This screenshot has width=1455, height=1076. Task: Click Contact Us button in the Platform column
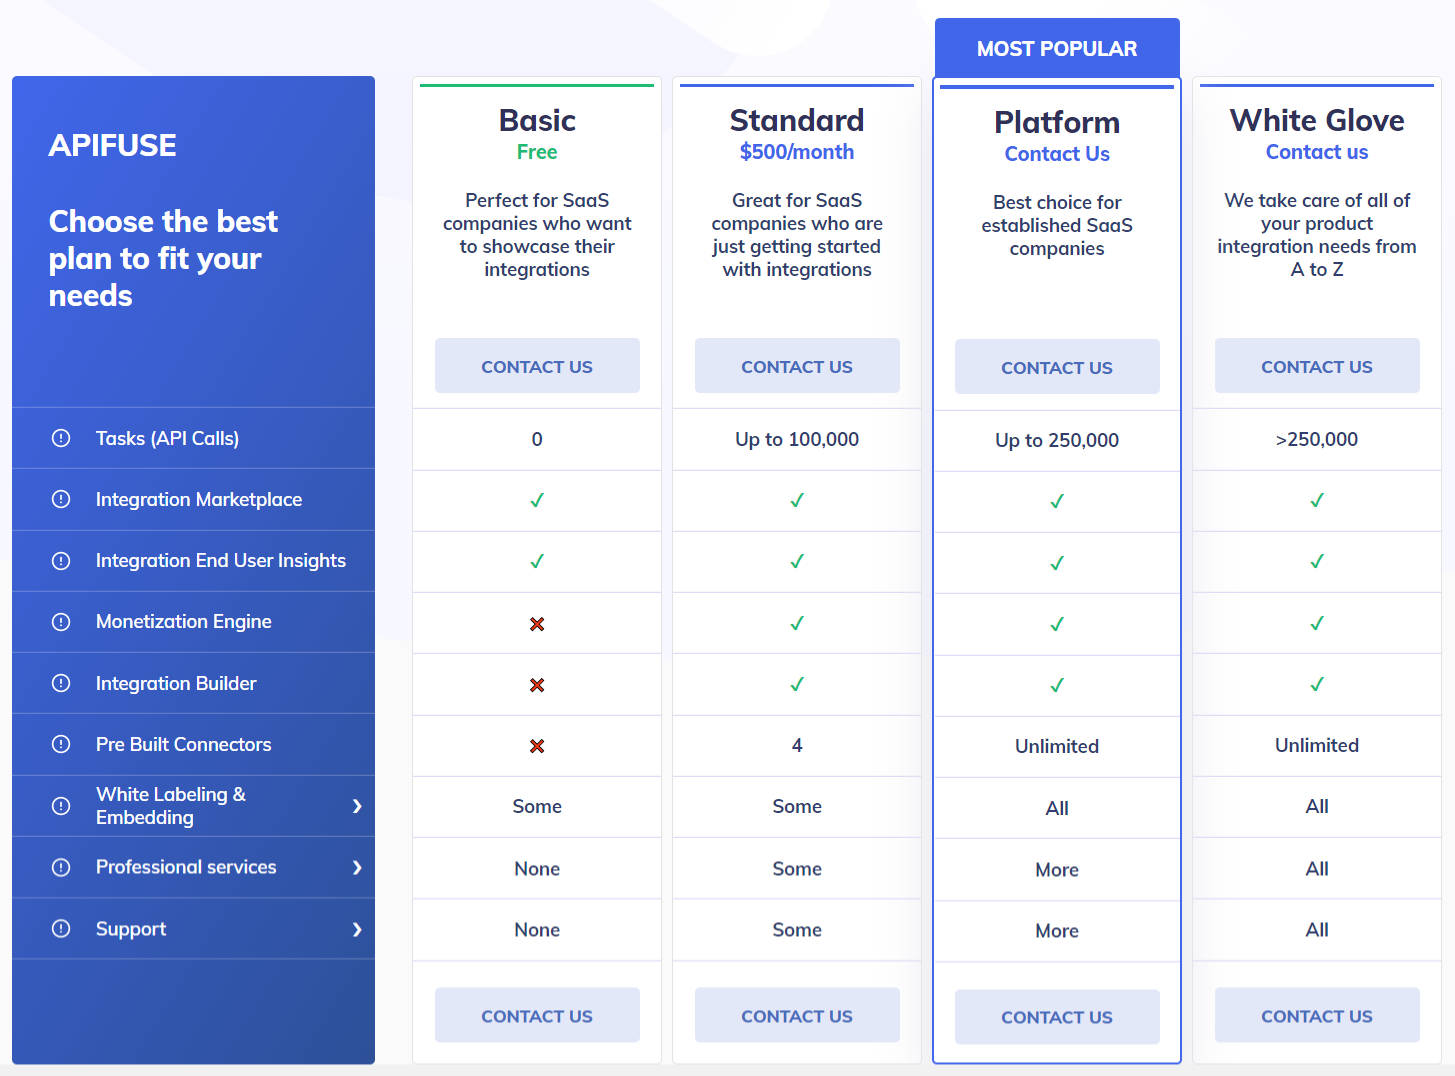click(x=1057, y=367)
